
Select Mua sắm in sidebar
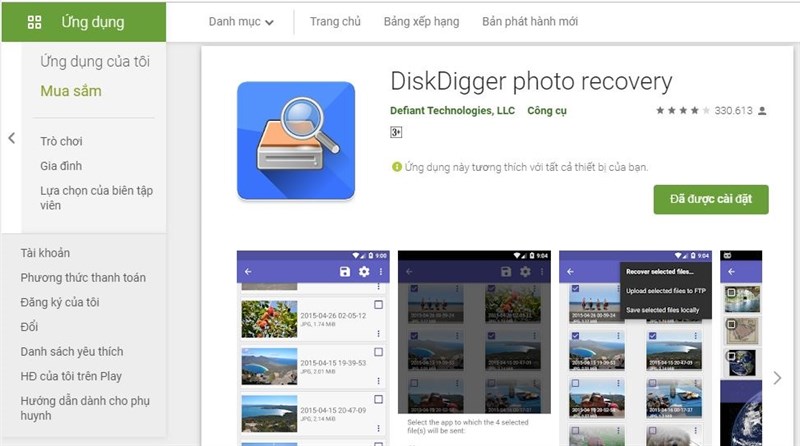coord(71,91)
